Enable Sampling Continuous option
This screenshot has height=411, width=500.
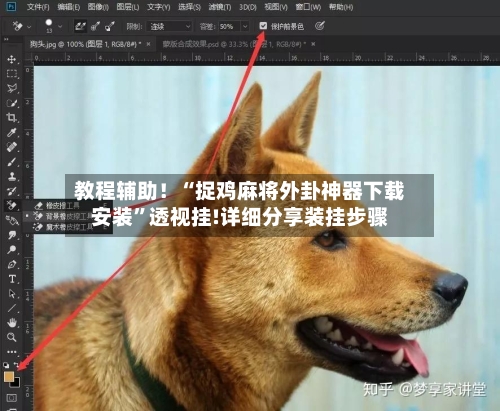[x=80, y=26]
